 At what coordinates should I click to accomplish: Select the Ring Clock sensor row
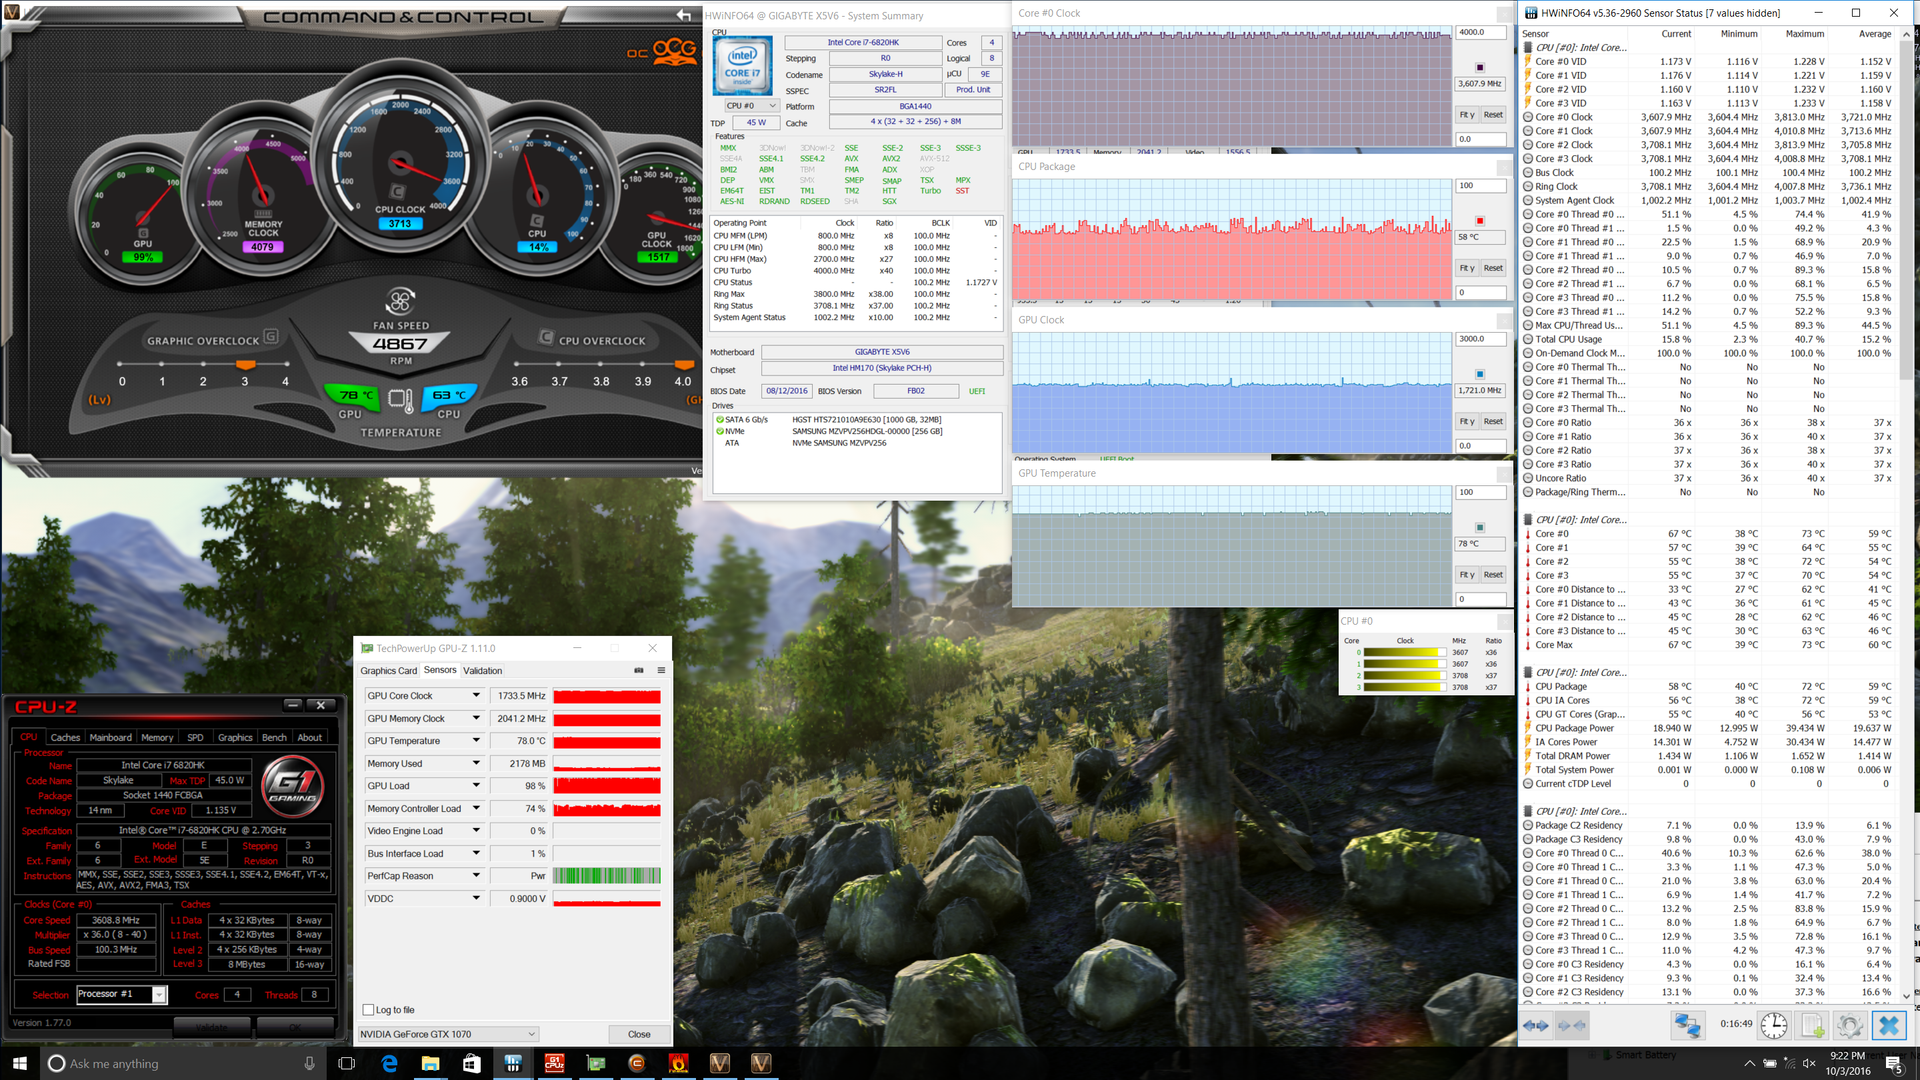[x=1709, y=187]
